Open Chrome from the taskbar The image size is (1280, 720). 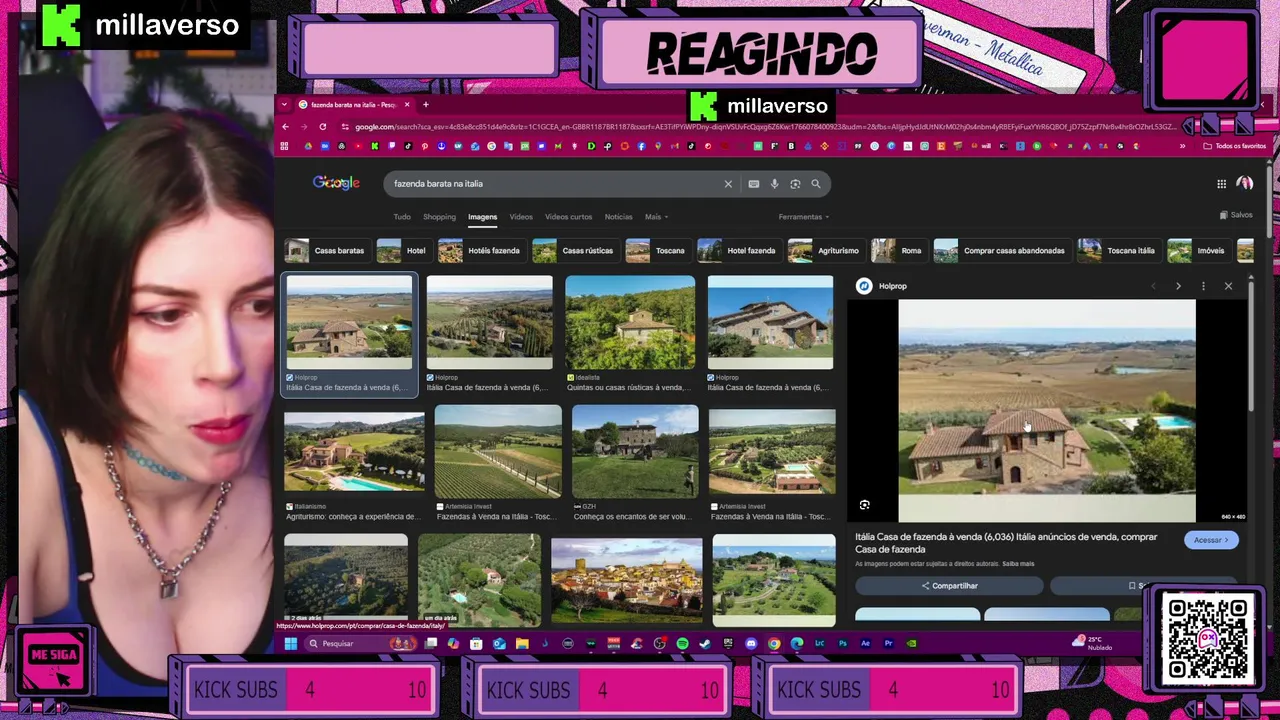(774, 644)
